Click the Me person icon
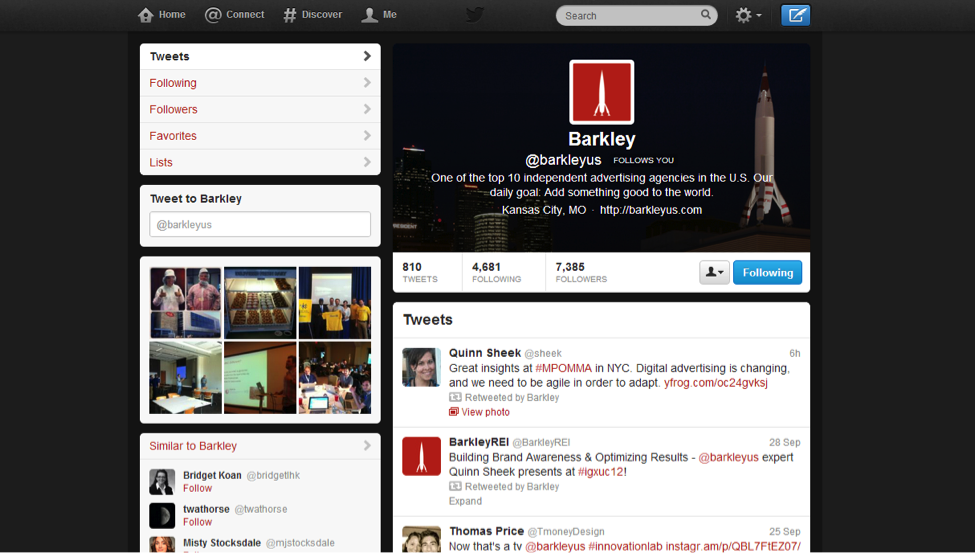 point(369,15)
